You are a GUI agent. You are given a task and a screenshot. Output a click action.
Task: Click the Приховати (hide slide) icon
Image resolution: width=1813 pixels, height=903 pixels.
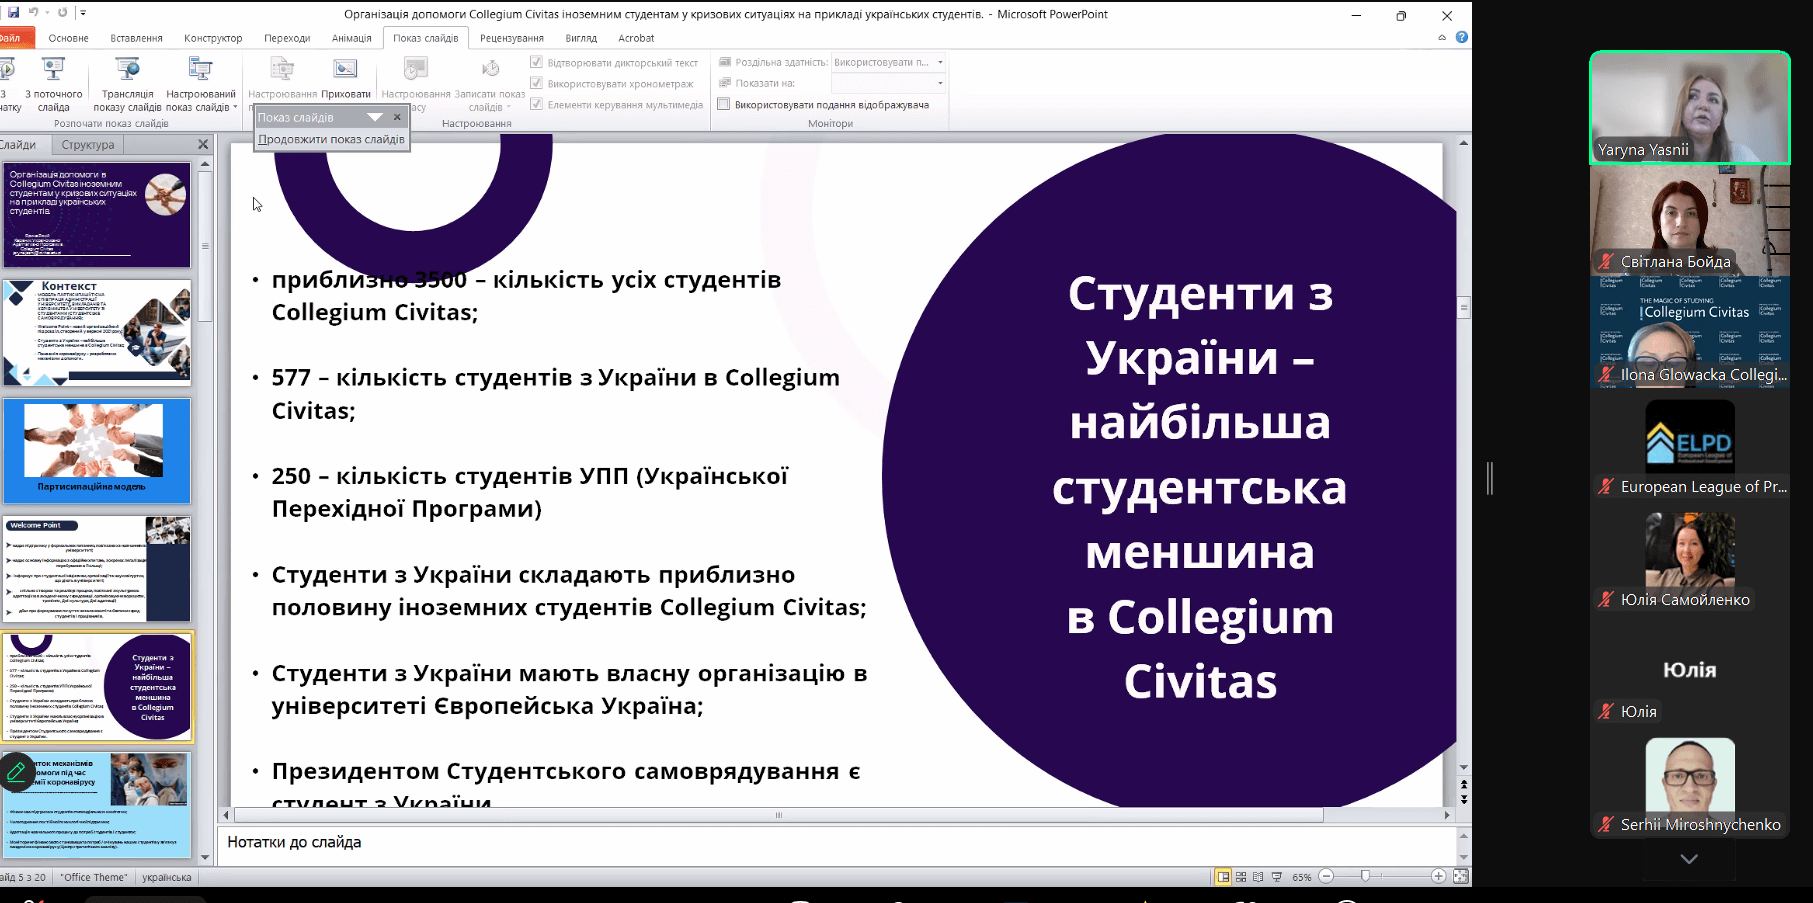point(345,70)
